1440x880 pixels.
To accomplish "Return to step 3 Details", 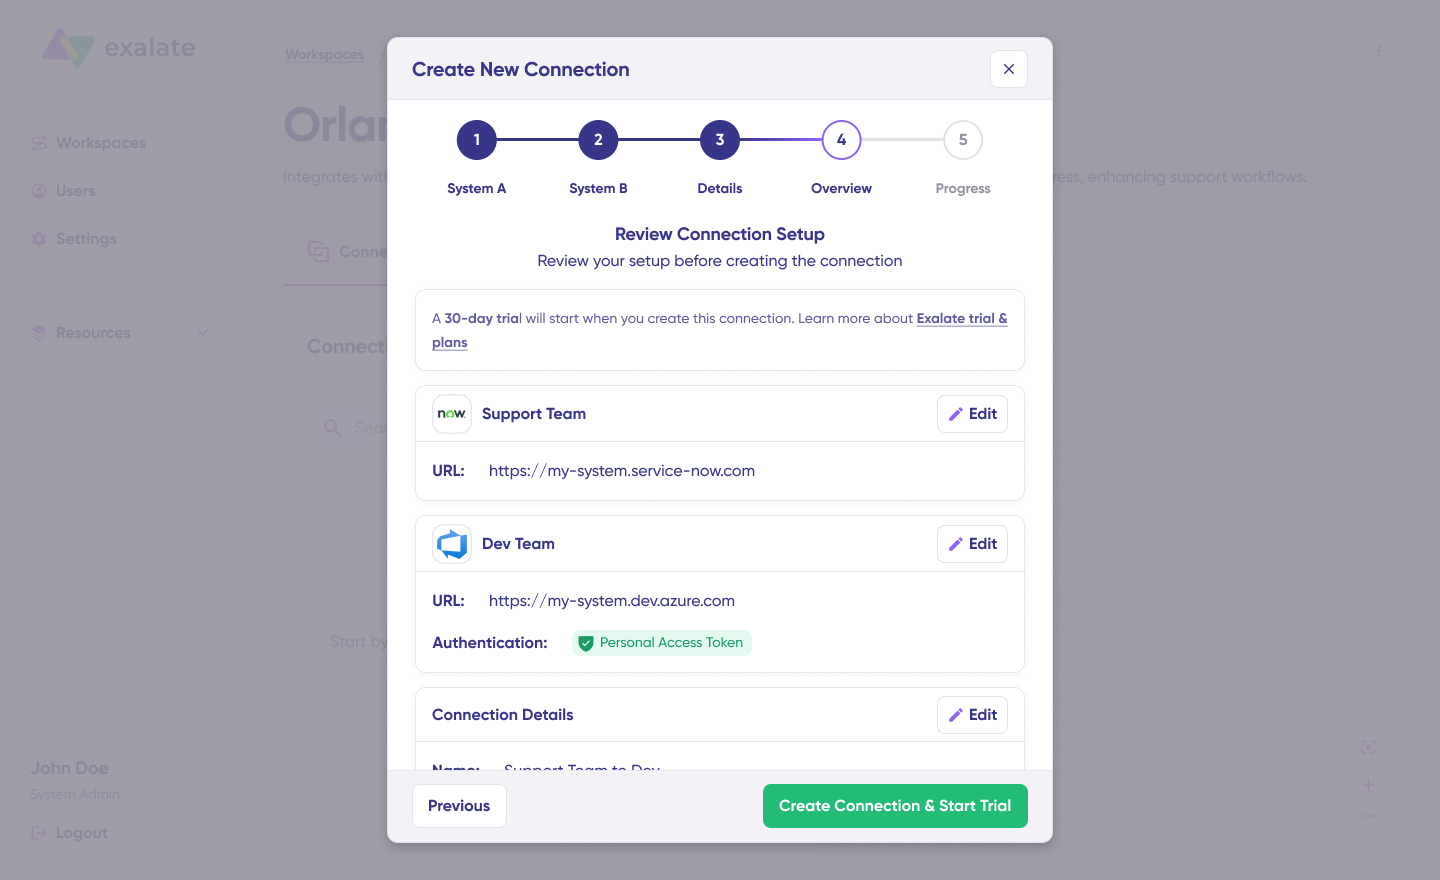I will point(720,140).
